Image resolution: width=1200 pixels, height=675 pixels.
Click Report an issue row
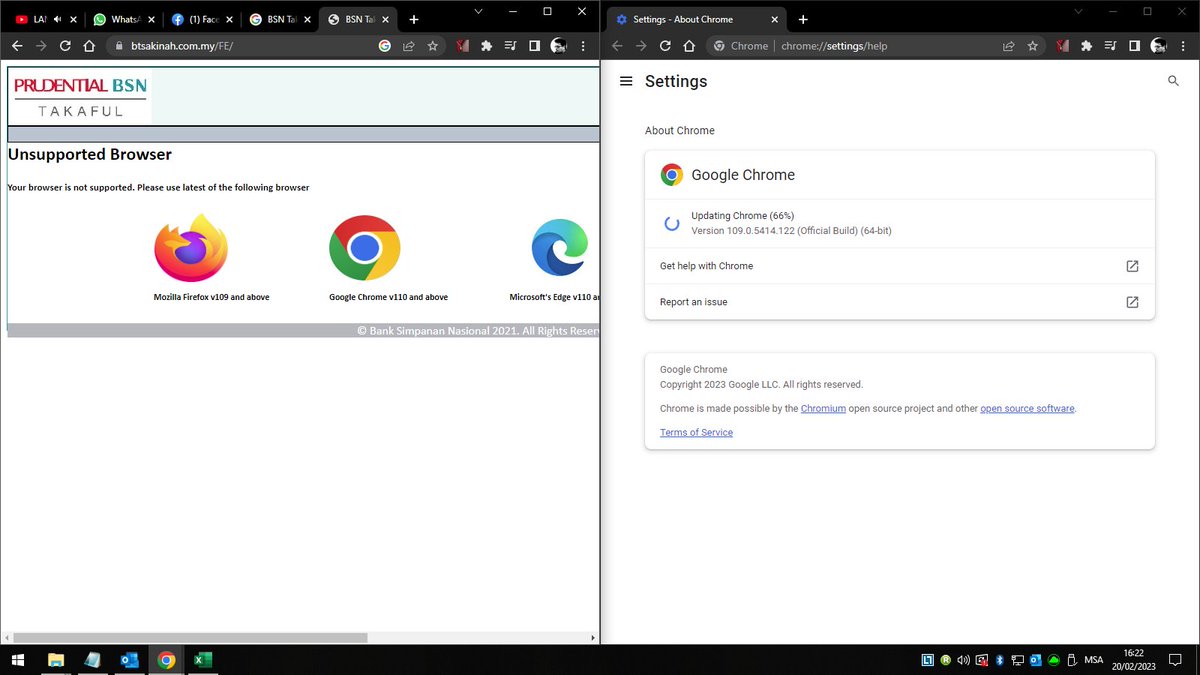coord(899,302)
